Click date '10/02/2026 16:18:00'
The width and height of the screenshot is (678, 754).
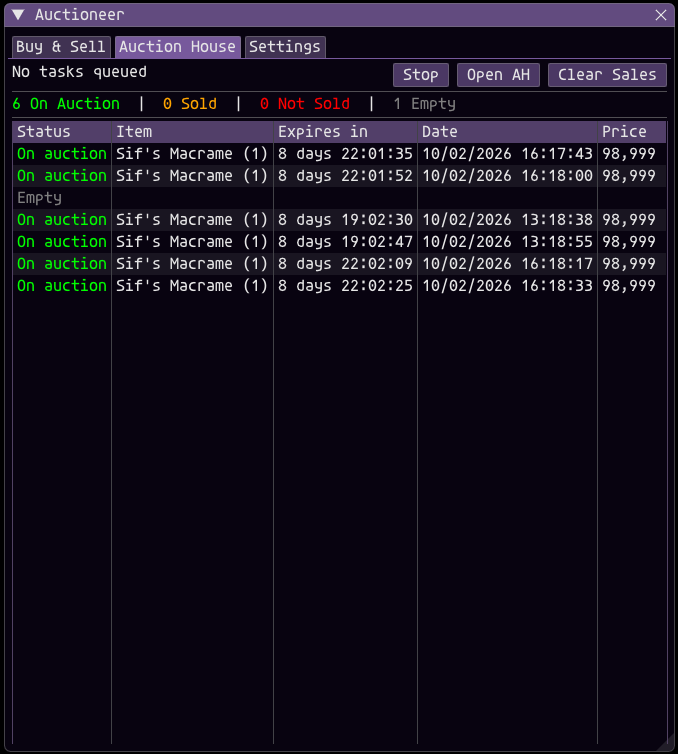[x=507, y=176]
